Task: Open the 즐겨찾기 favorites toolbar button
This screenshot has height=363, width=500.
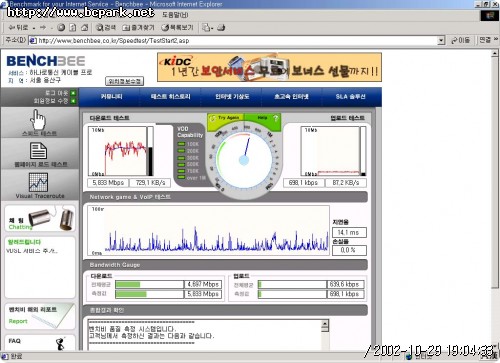Action: tap(138, 28)
